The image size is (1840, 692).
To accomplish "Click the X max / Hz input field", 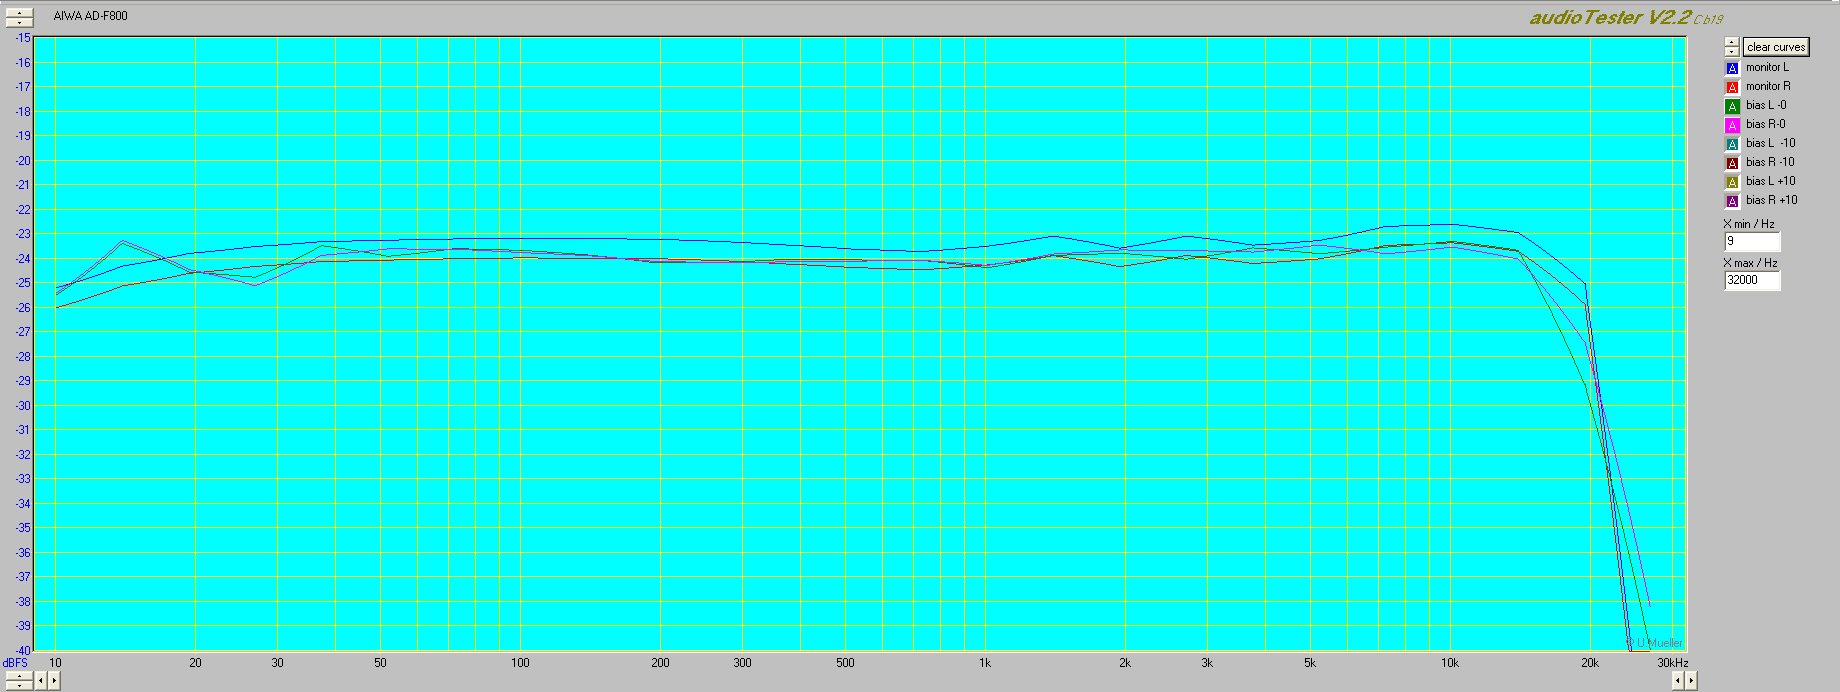I will point(1752,281).
